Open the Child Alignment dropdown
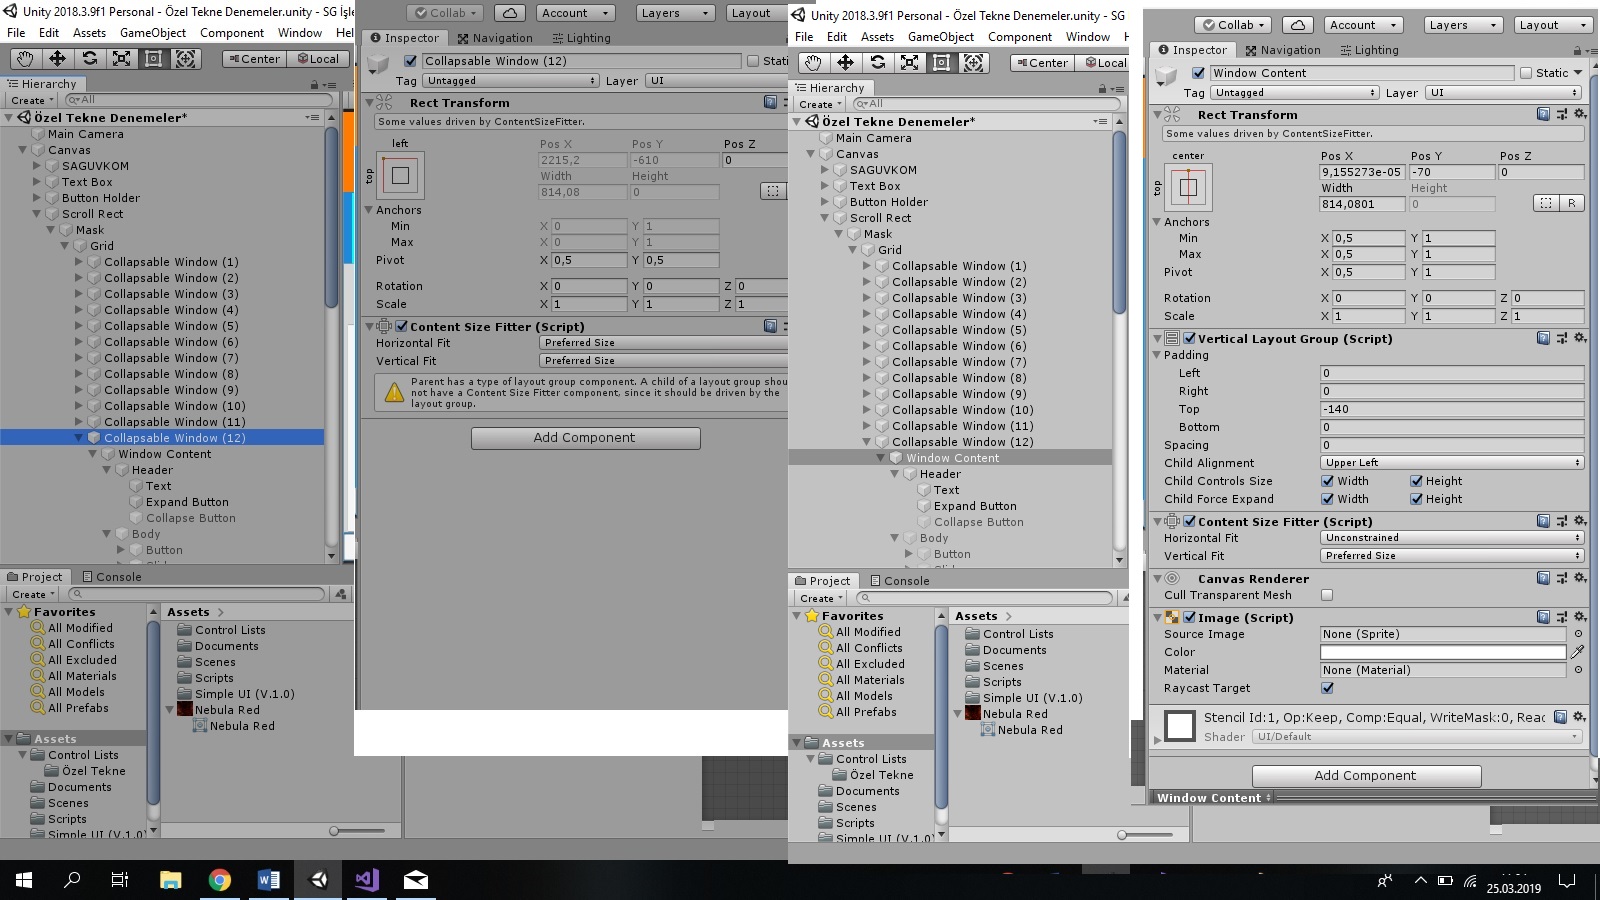This screenshot has height=900, width=1600. tap(1451, 463)
